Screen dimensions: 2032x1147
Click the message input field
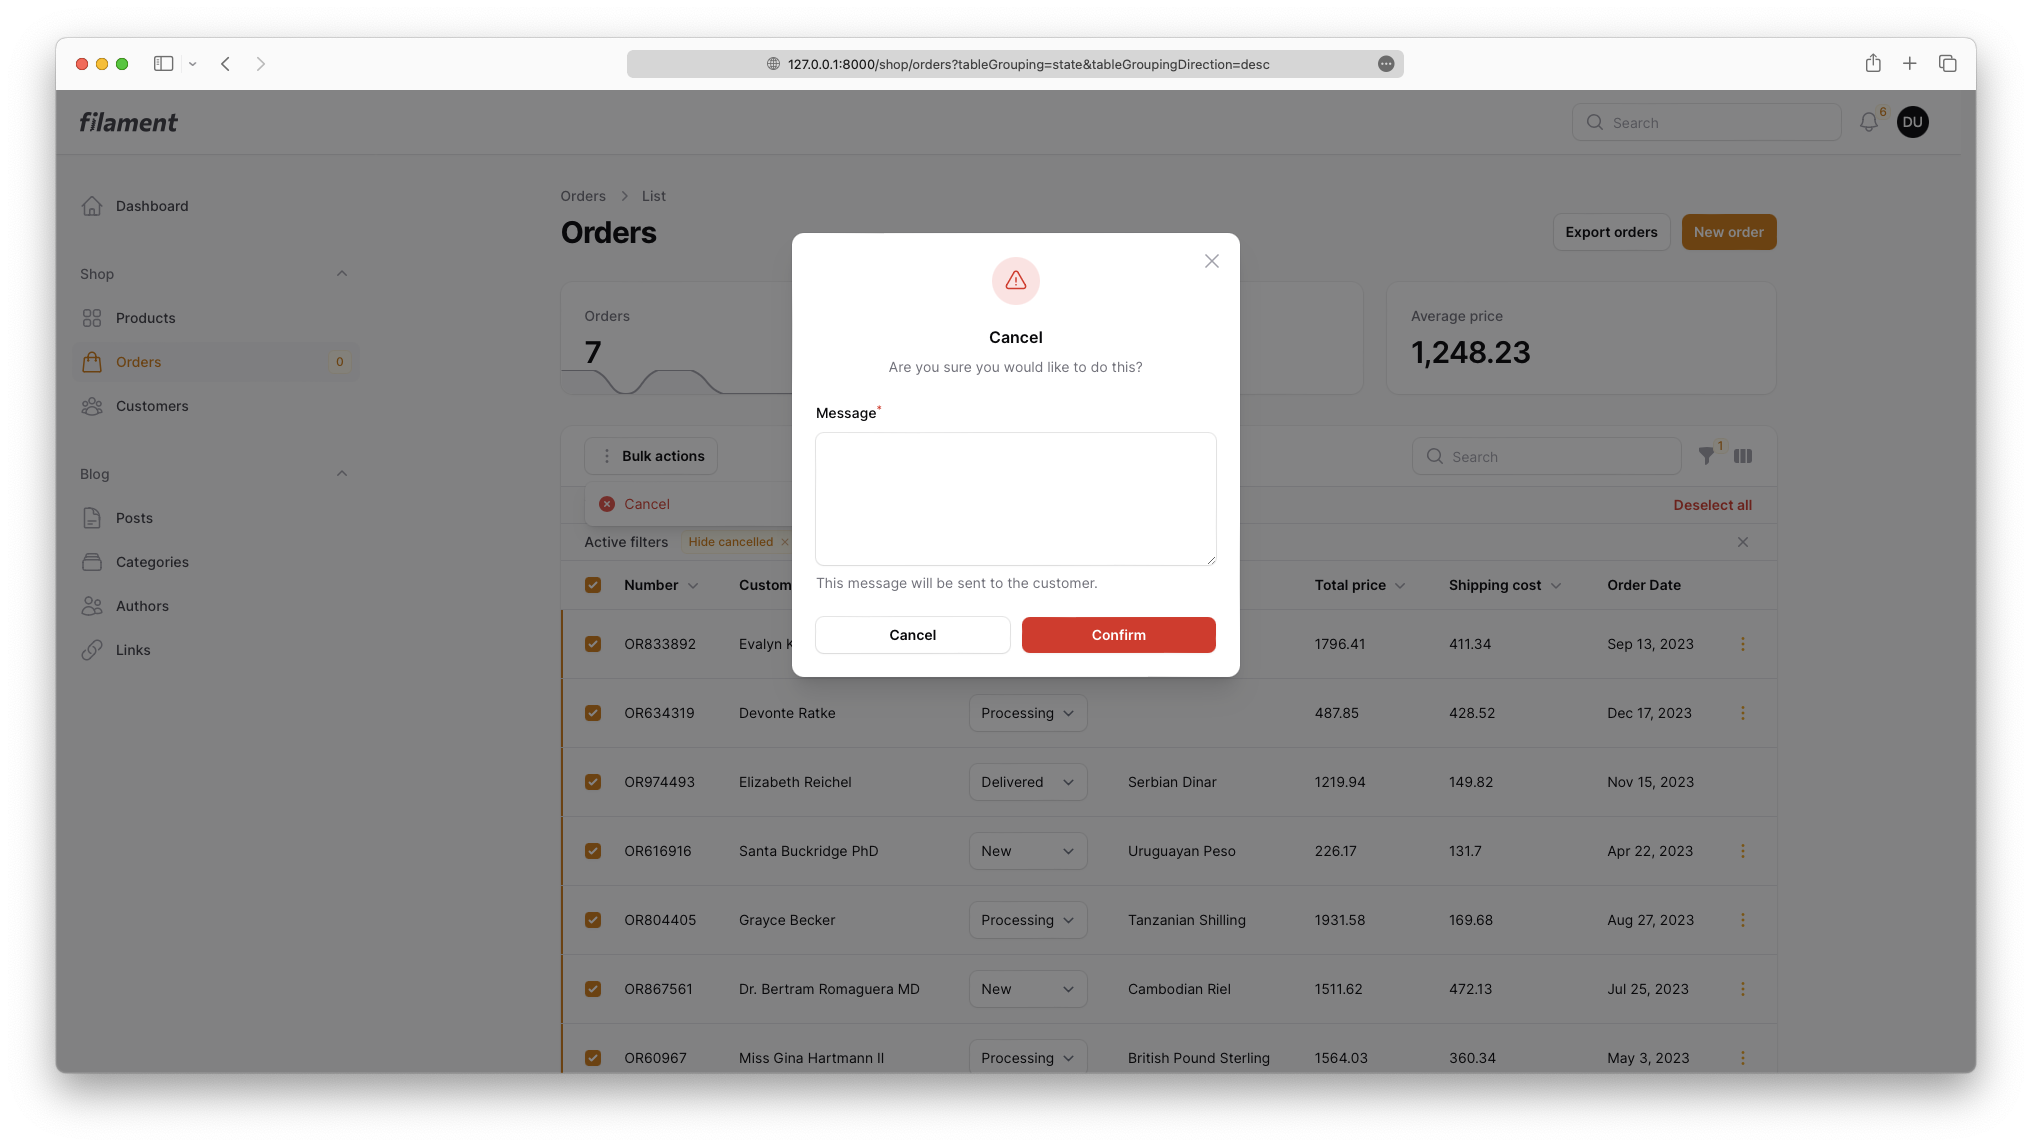pyautogui.click(x=1016, y=498)
